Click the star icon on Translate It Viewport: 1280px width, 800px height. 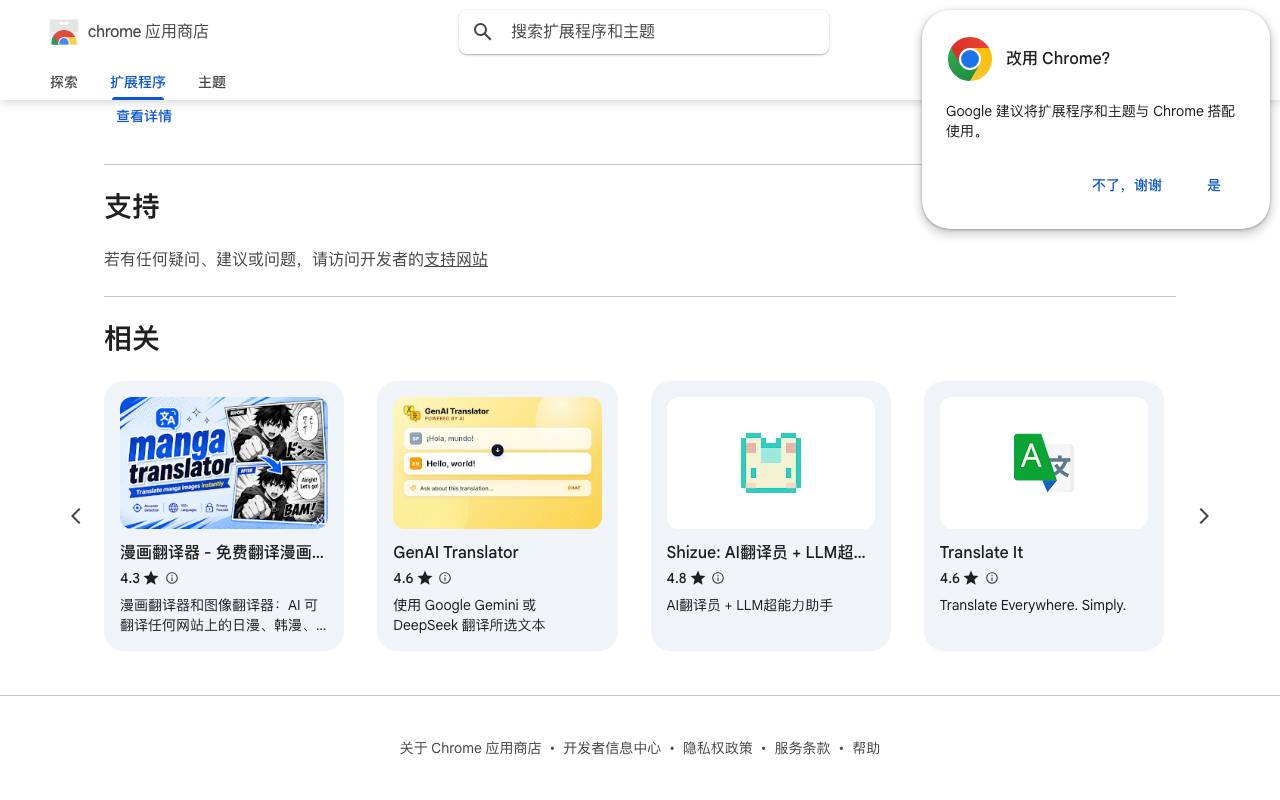(971, 578)
